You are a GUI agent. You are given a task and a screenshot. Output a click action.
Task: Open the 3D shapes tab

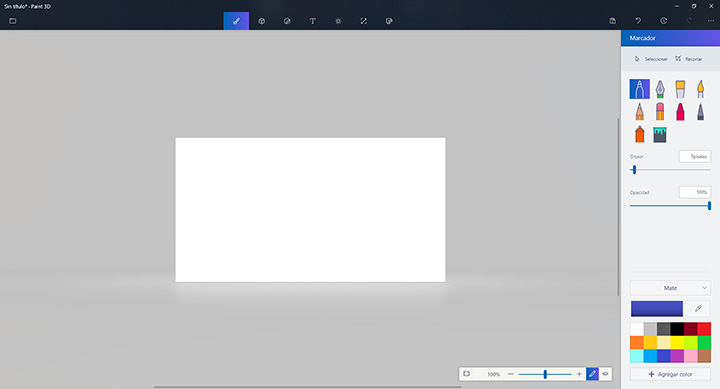[x=261, y=21]
